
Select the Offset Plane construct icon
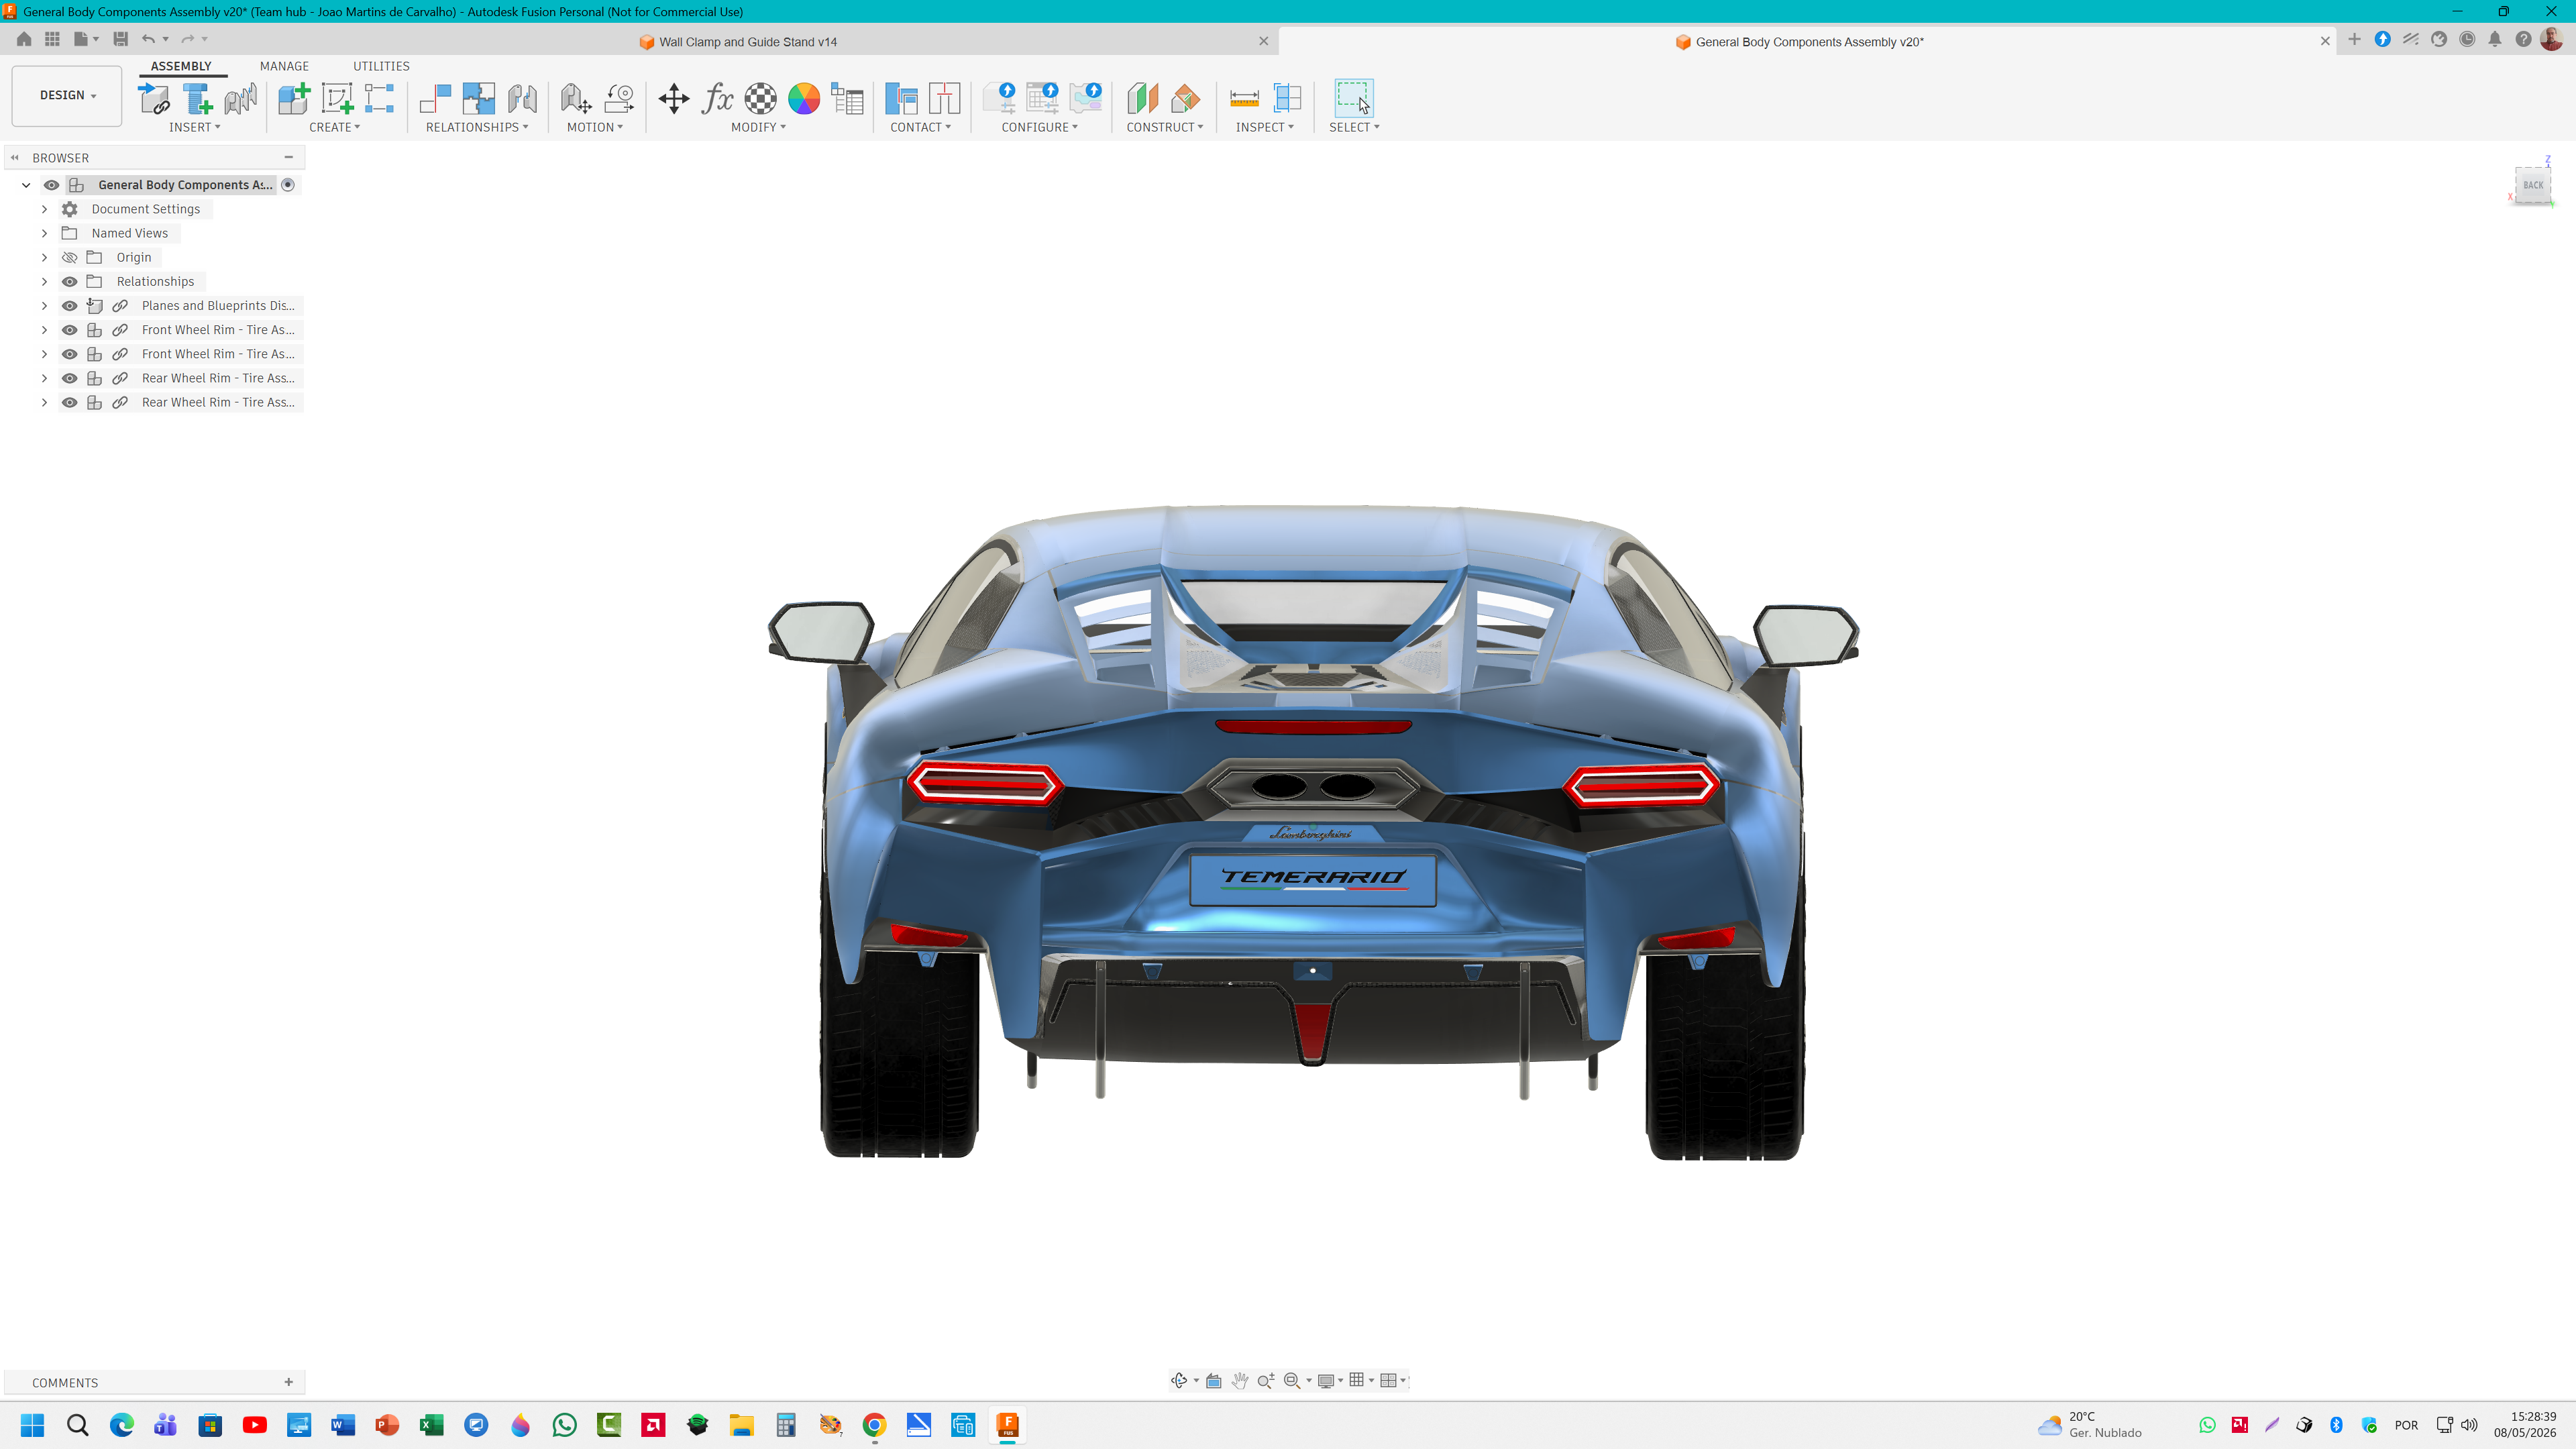pos(1142,98)
